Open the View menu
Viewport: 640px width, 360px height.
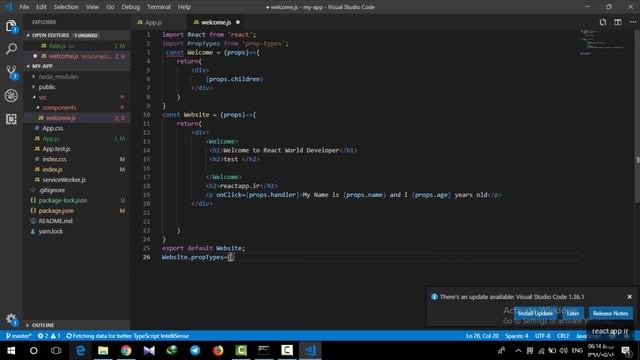coord(92,7)
